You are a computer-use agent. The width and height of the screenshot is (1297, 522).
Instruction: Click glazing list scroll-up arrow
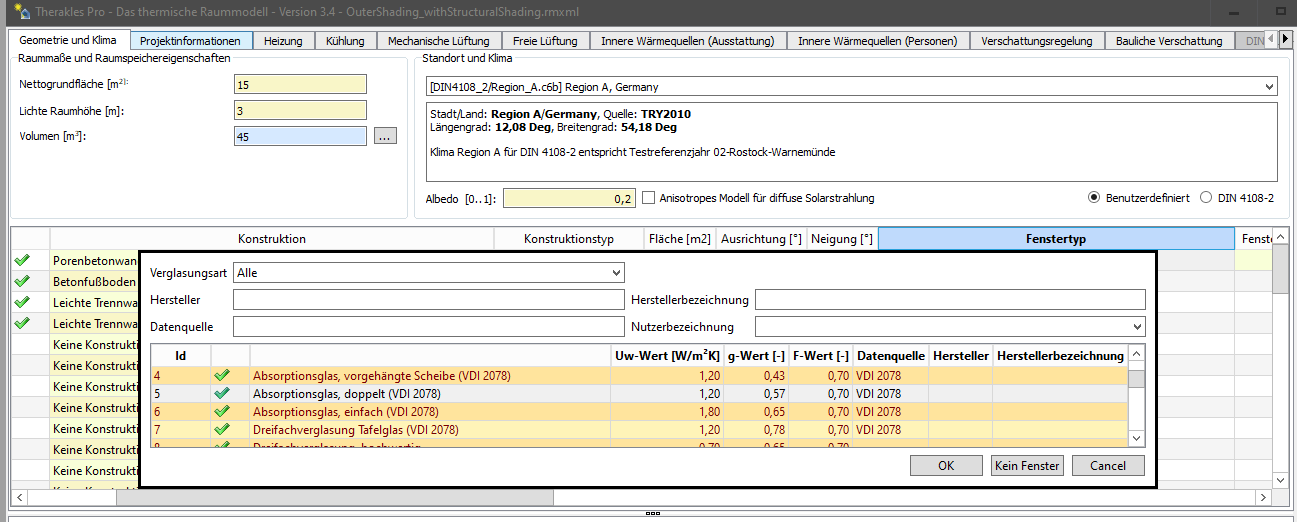coord(1137,355)
